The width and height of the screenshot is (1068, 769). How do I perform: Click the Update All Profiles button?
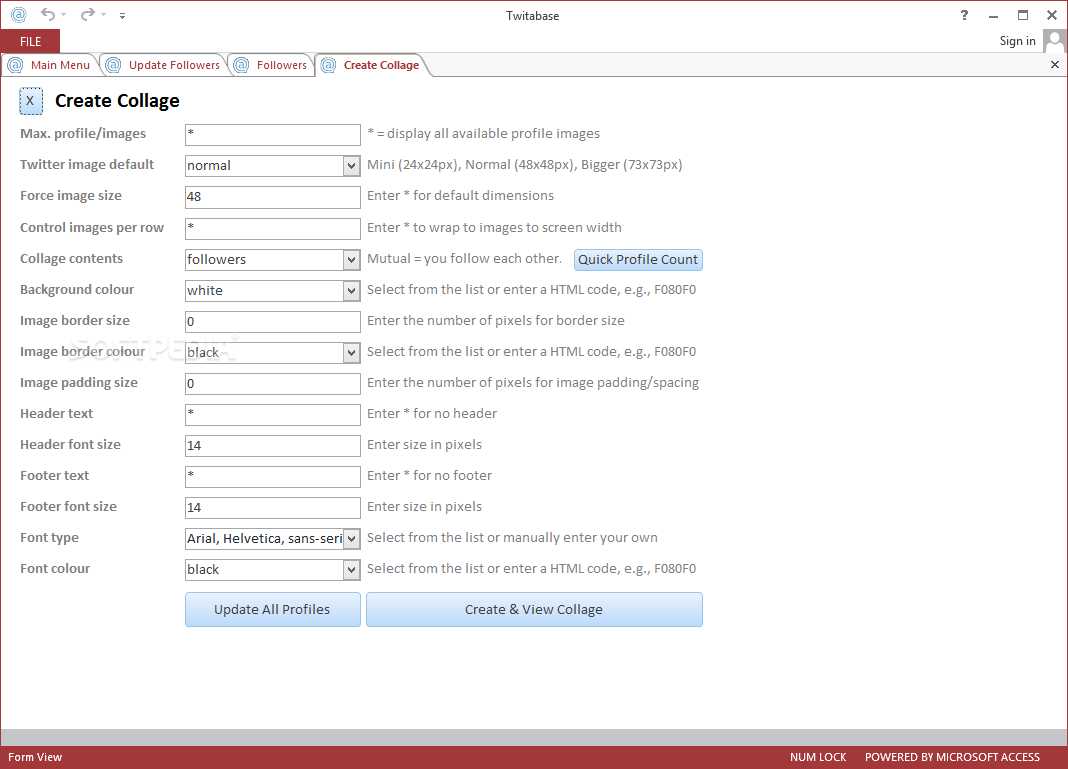click(x=272, y=610)
